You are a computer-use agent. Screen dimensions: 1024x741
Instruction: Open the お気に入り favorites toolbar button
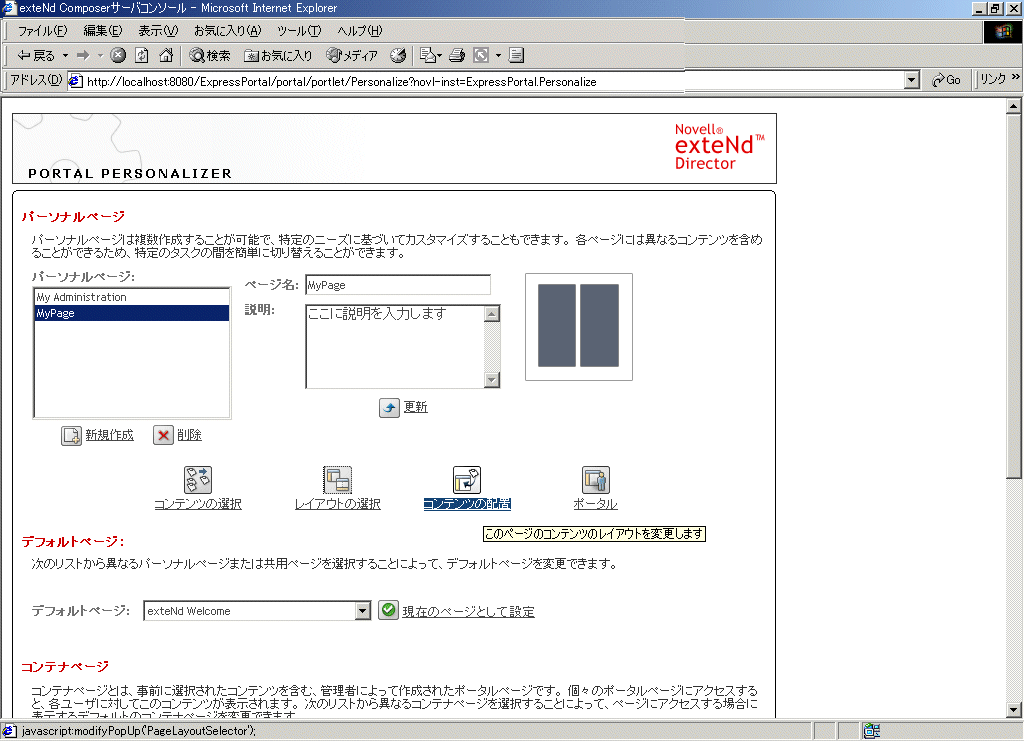pyautogui.click(x=278, y=55)
